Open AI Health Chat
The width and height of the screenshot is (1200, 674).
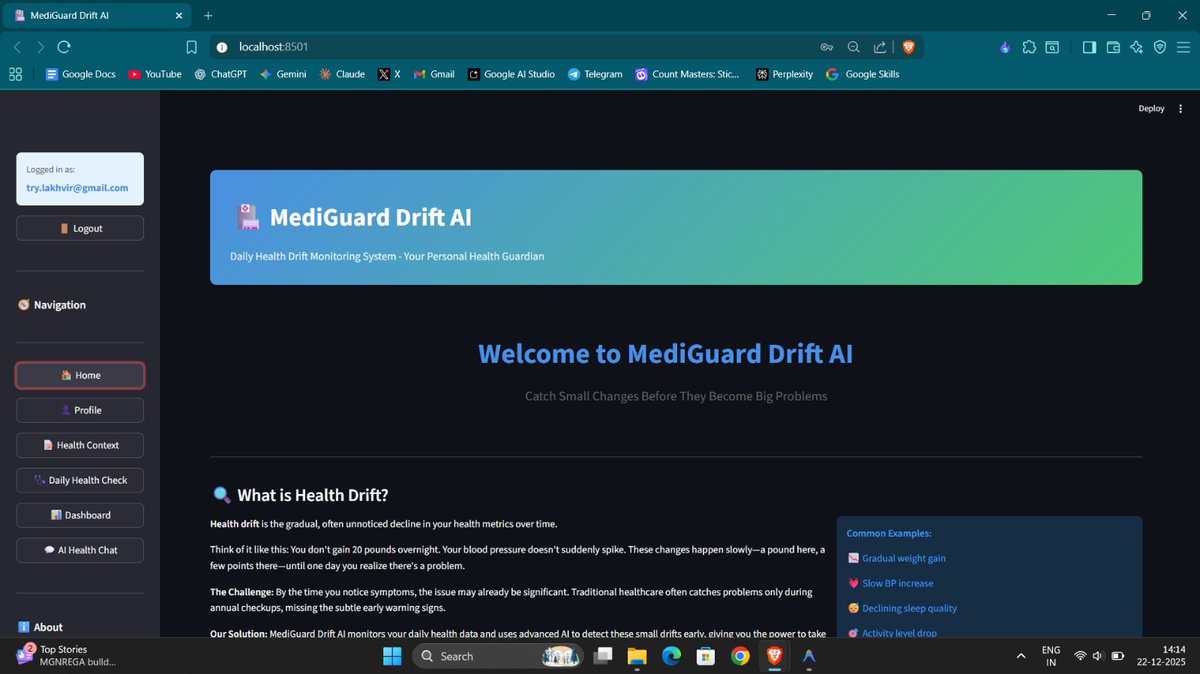80,550
